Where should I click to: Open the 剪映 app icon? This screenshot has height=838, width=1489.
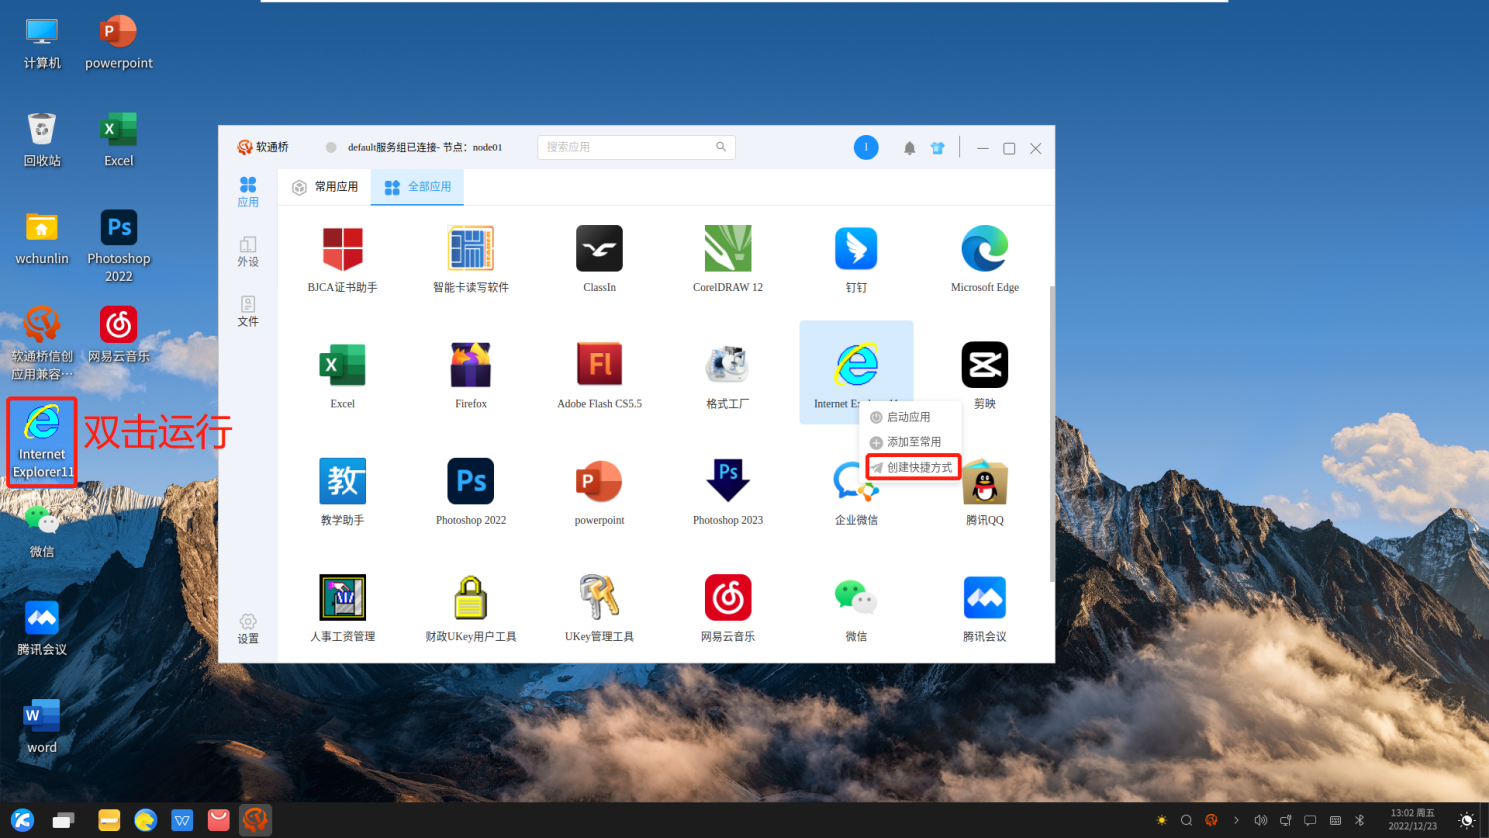tap(985, 365)
